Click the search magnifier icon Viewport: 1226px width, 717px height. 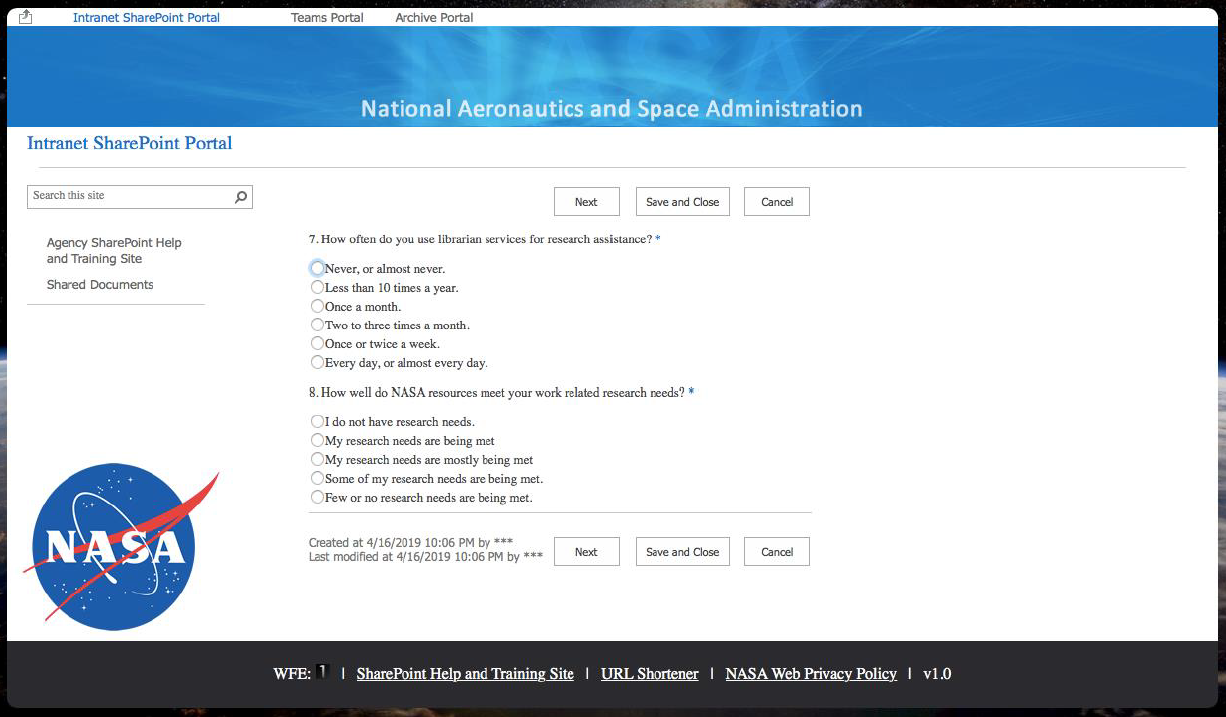coord(240,197)
